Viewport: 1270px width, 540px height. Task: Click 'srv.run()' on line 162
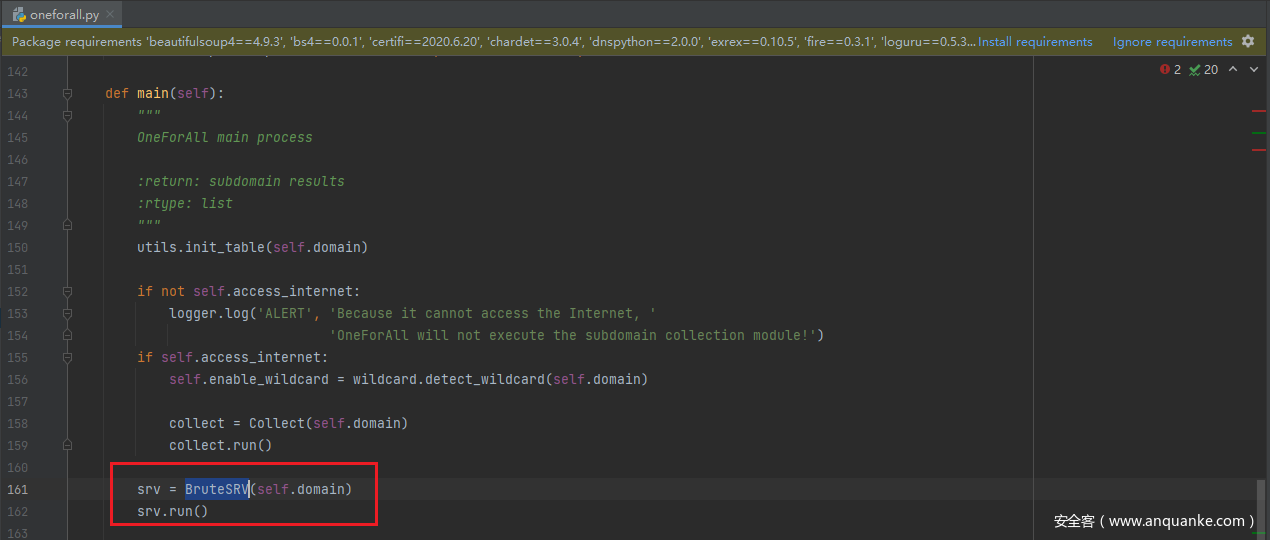pos(173,511)
